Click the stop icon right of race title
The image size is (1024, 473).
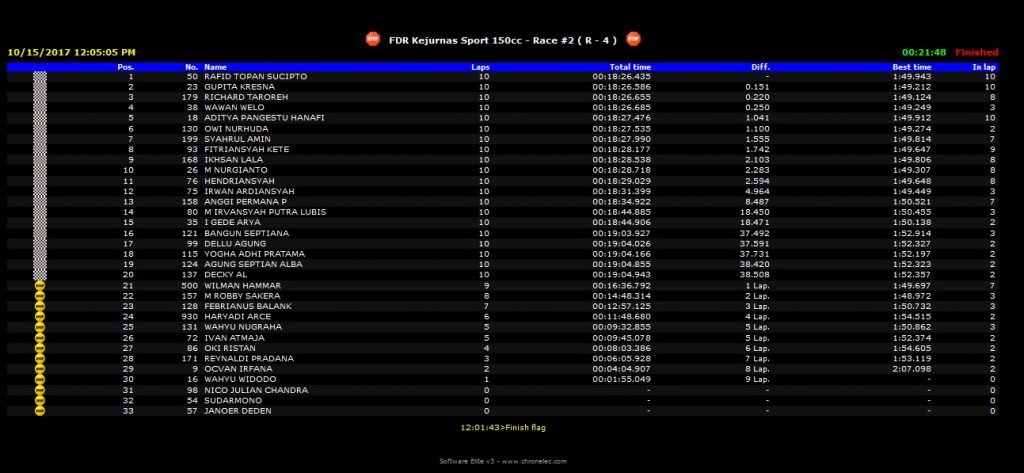632,39
